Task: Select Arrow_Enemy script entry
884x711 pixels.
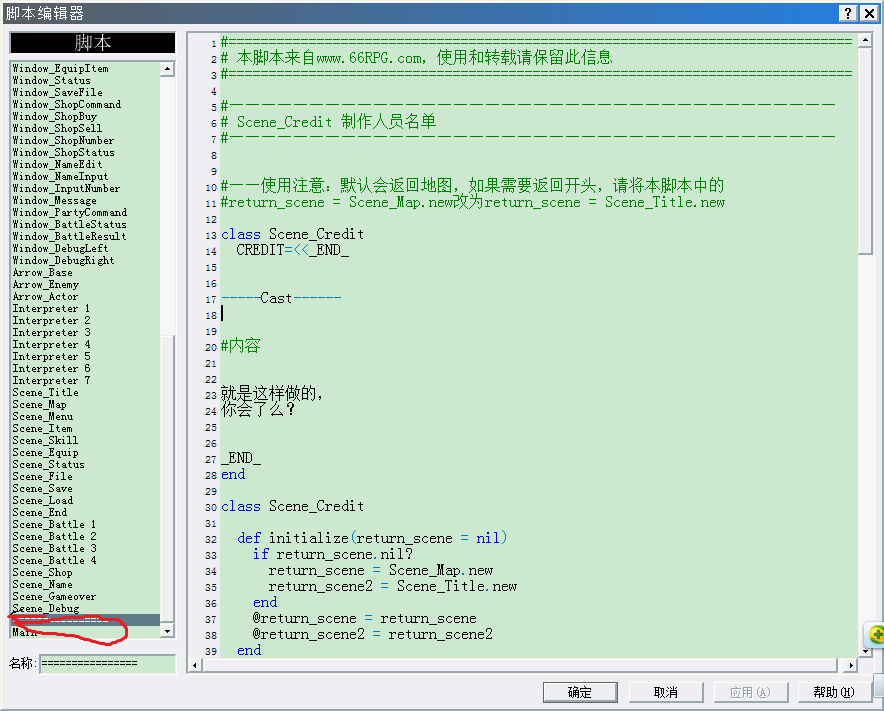Action: point(46,285)
